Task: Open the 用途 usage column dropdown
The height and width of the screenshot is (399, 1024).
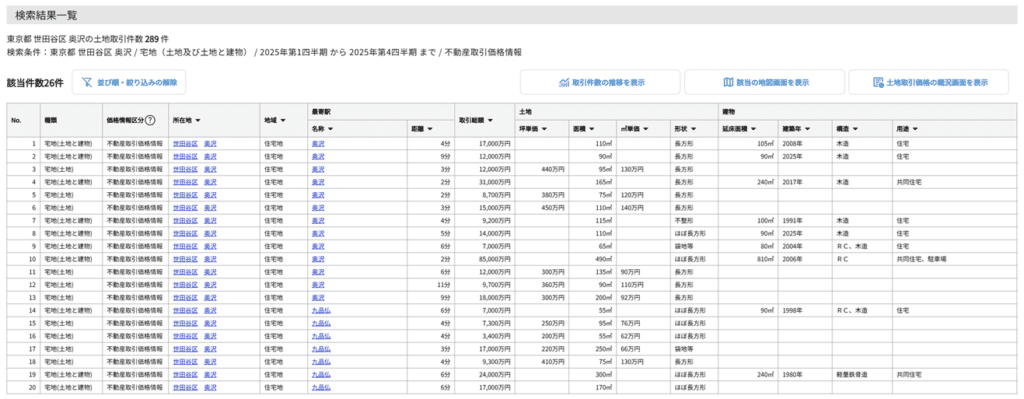Action: pos(915,129)
